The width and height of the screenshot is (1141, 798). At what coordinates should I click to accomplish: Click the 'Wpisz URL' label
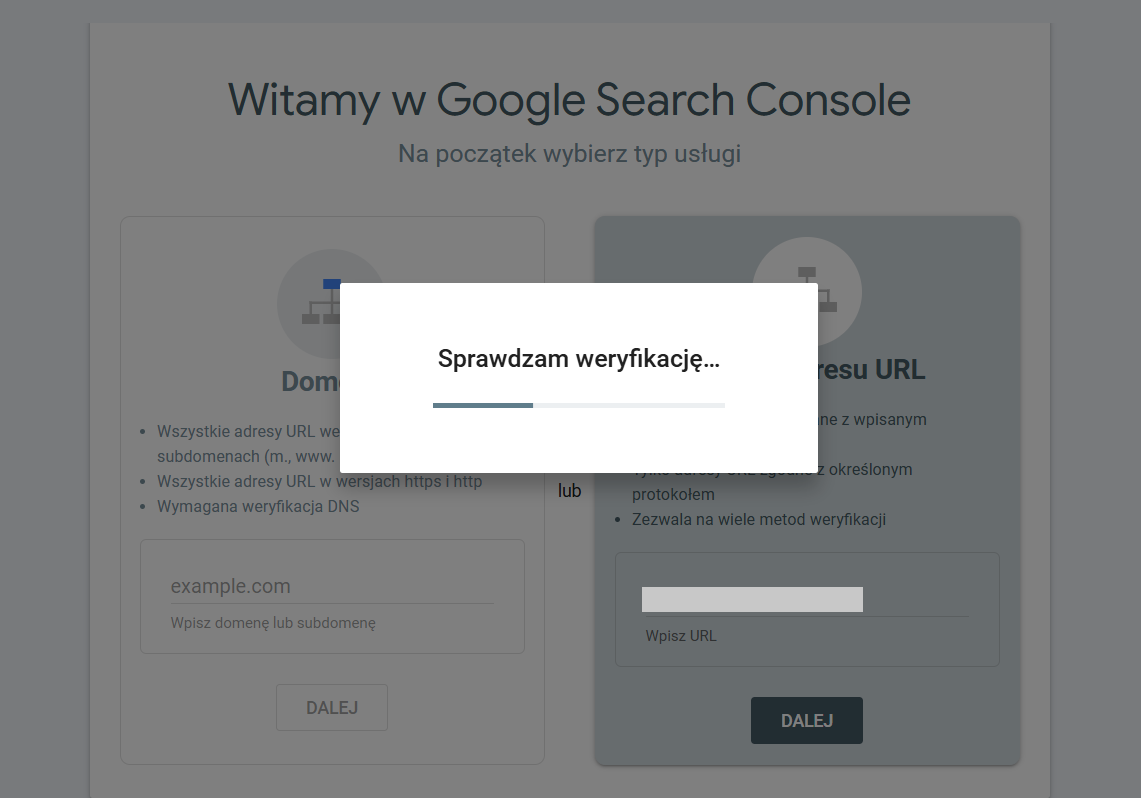point(681,636)
